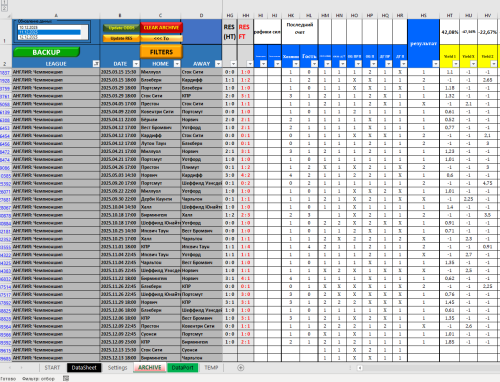Click home team cell 'Лутон Таун'
Image resolution: width=500 pixels, height=382 pixels.
click(160, 143)
